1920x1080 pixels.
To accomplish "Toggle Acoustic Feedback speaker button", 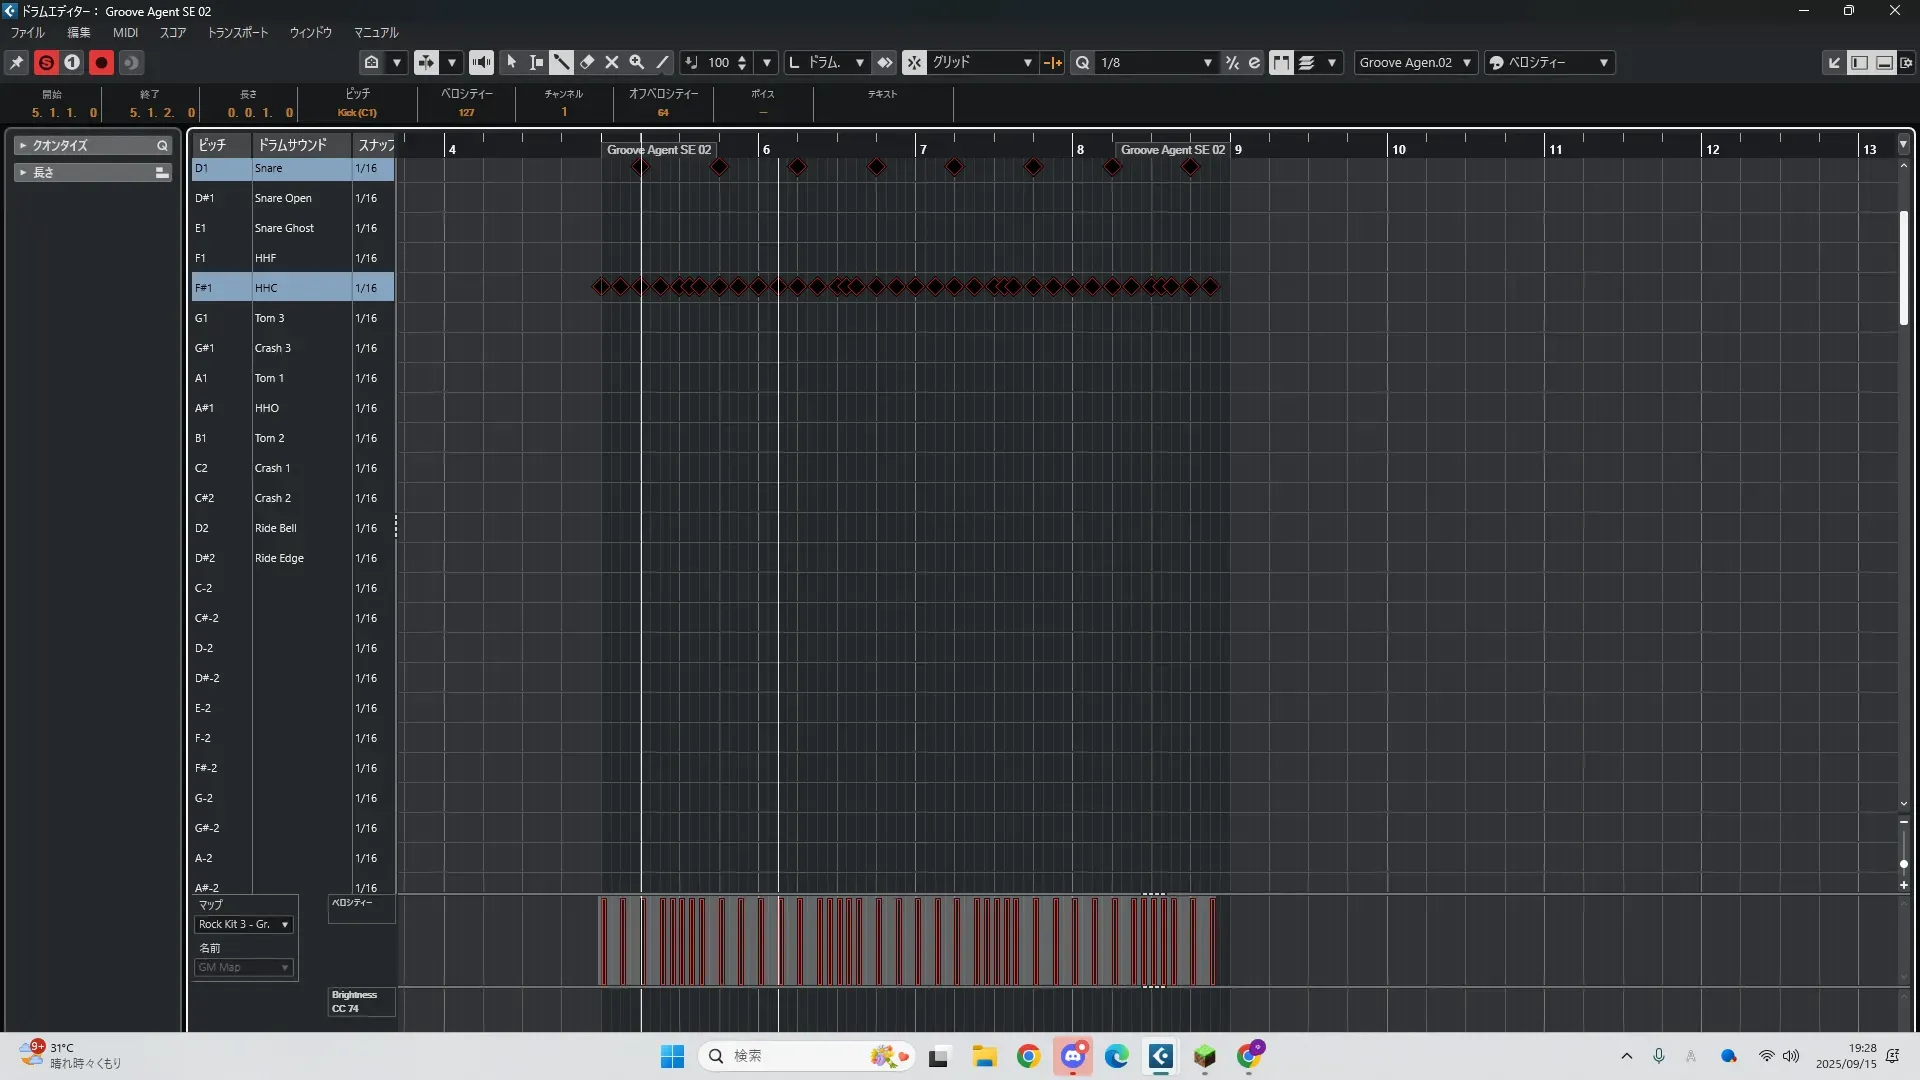I will pyautogui.click(x=481, y=63).
